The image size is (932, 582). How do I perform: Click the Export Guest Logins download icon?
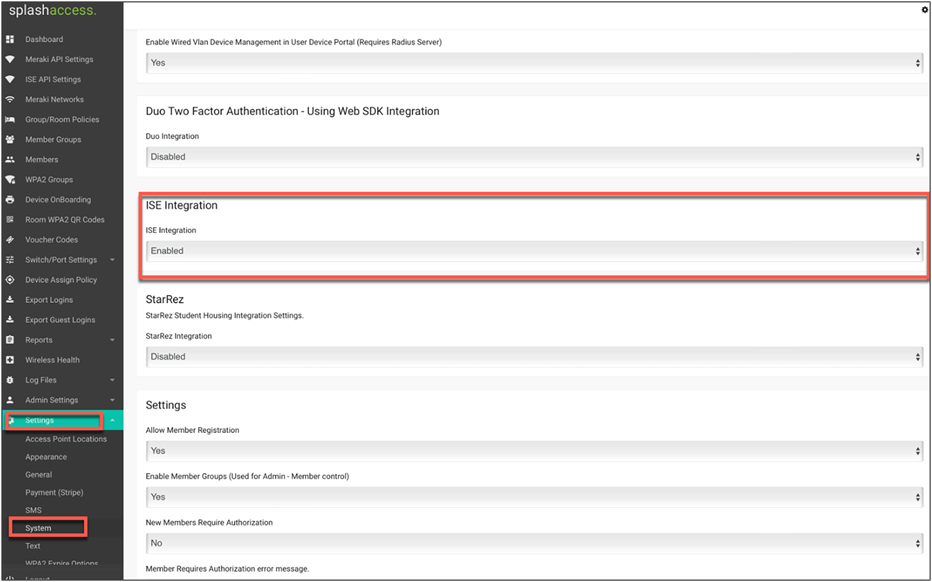pos(10,320)
